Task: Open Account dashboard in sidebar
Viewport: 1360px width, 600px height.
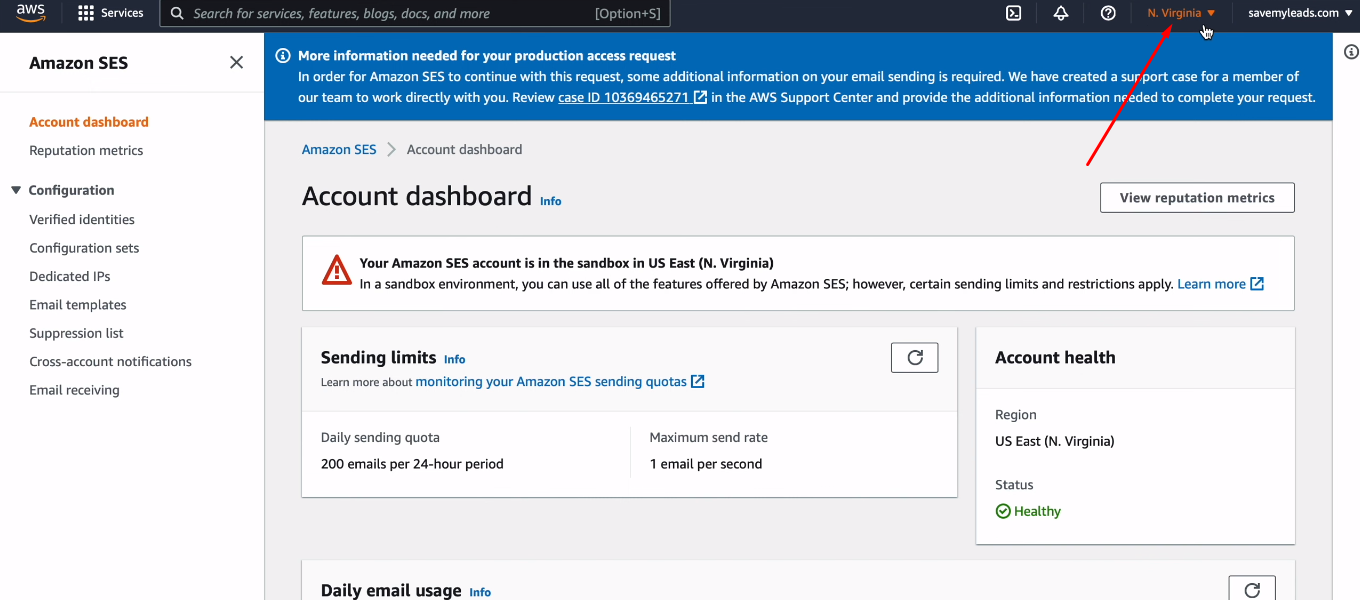Action: tap(89, 122)
